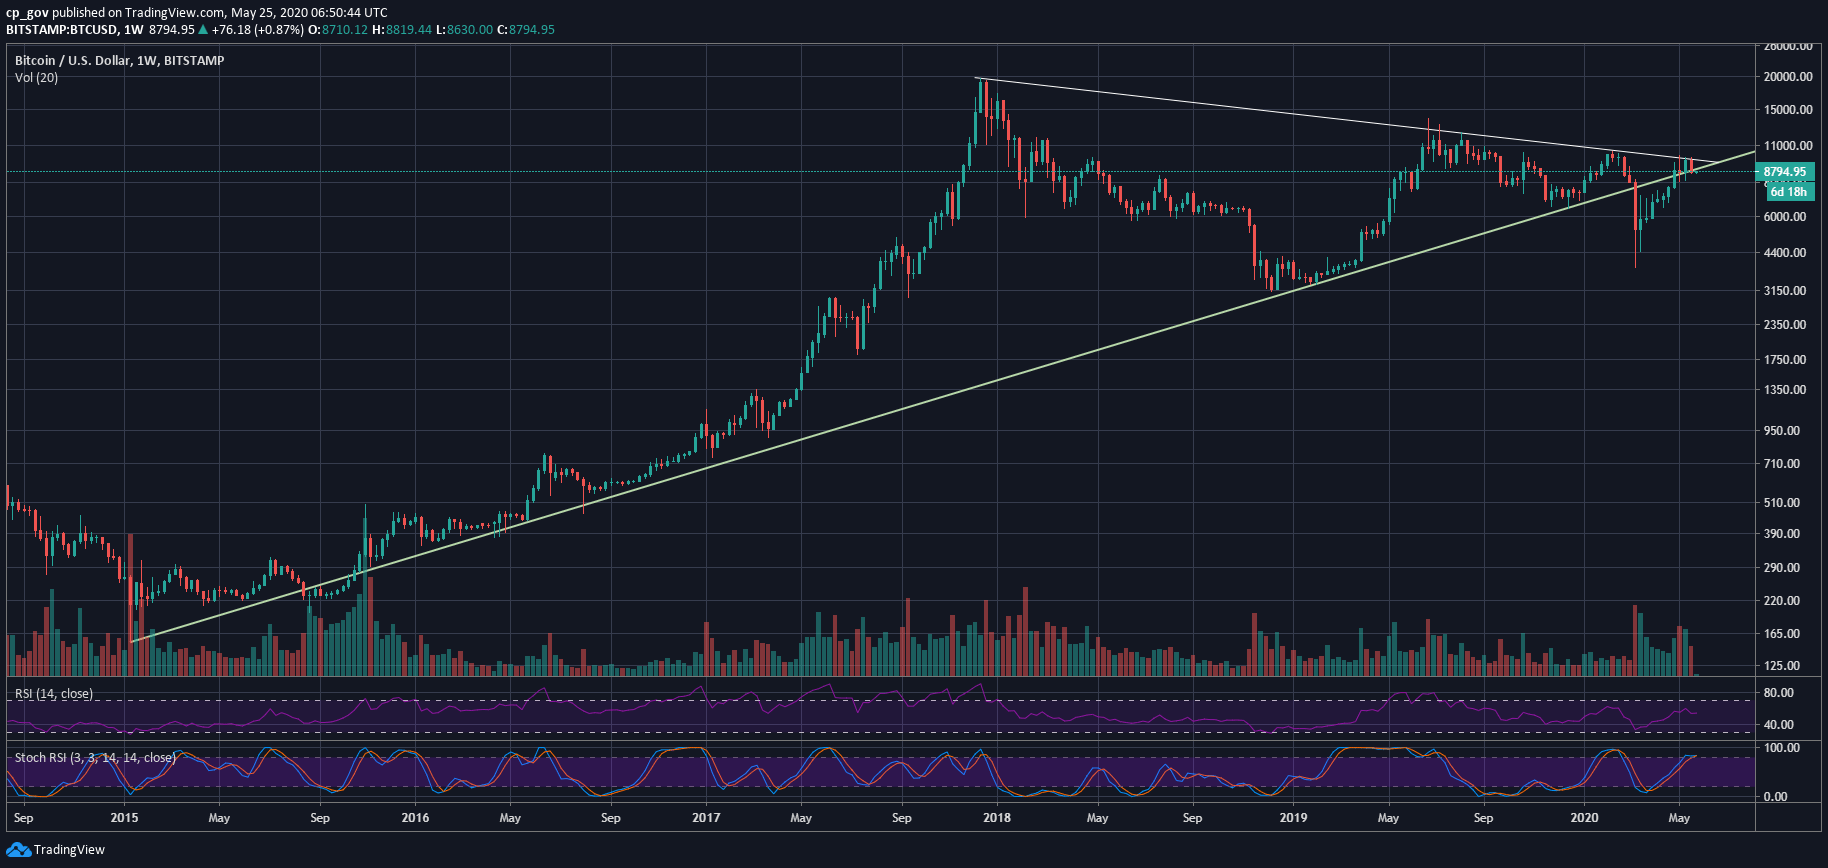The width and height of the screenshot is (1828, 868).
Task: Click the 2019 label on time axis
Action: [x=1293, y=818]
